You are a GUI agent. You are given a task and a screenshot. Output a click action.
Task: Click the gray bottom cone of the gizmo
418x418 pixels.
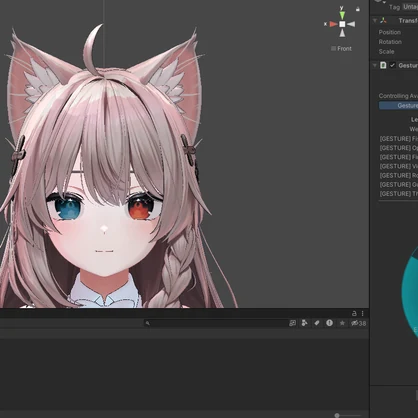tap(342, 33)
